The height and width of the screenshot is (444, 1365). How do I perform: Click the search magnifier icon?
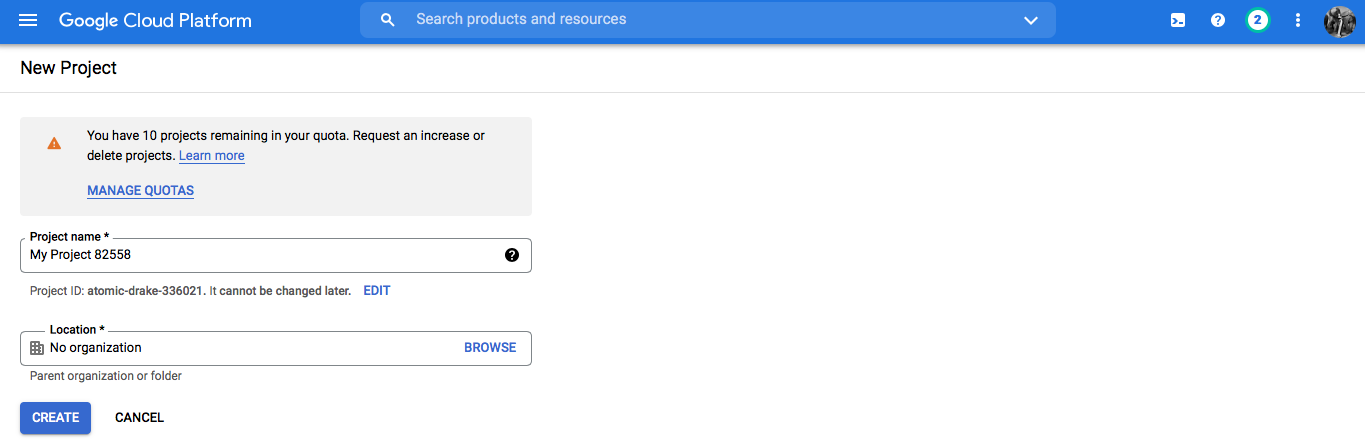388,20
